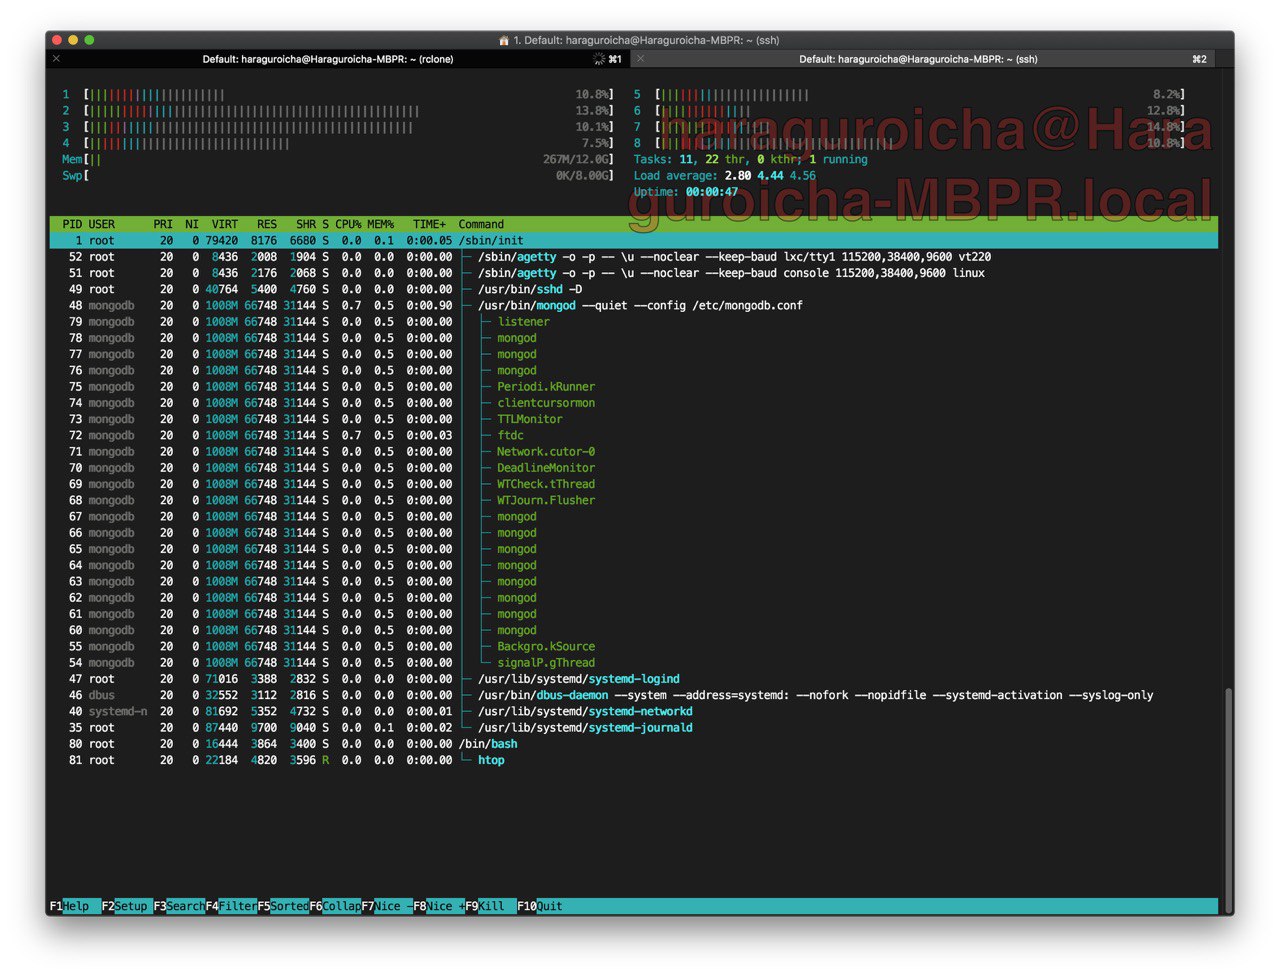Open htop Help with F1

point(75,906)
